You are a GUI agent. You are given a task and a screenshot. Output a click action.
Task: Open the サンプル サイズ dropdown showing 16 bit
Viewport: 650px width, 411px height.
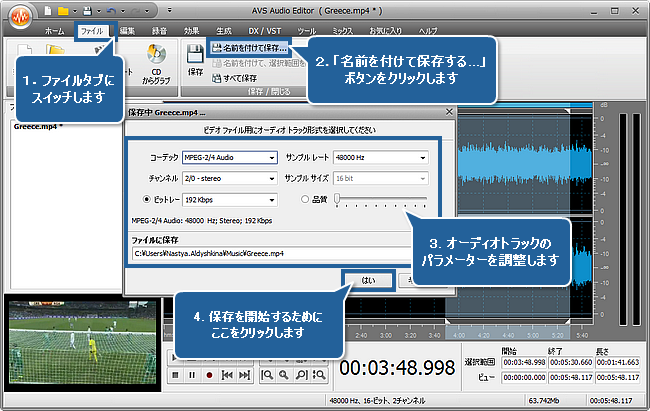pyautogui.click(x=381, y=178)
